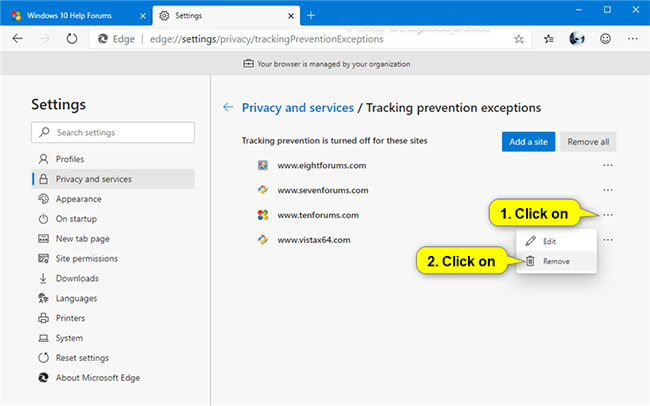Click the Profiles person icon
This screenshot has width=650, height=406.
click(43, 159)
